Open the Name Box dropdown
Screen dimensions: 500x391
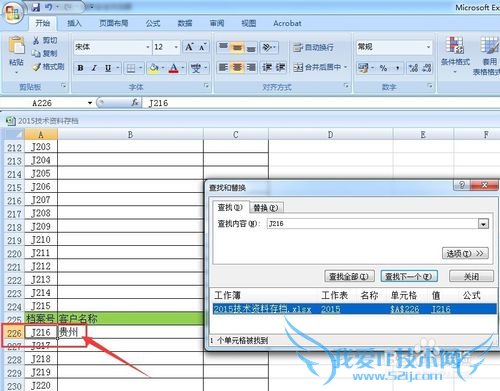[x=90, y=103]
